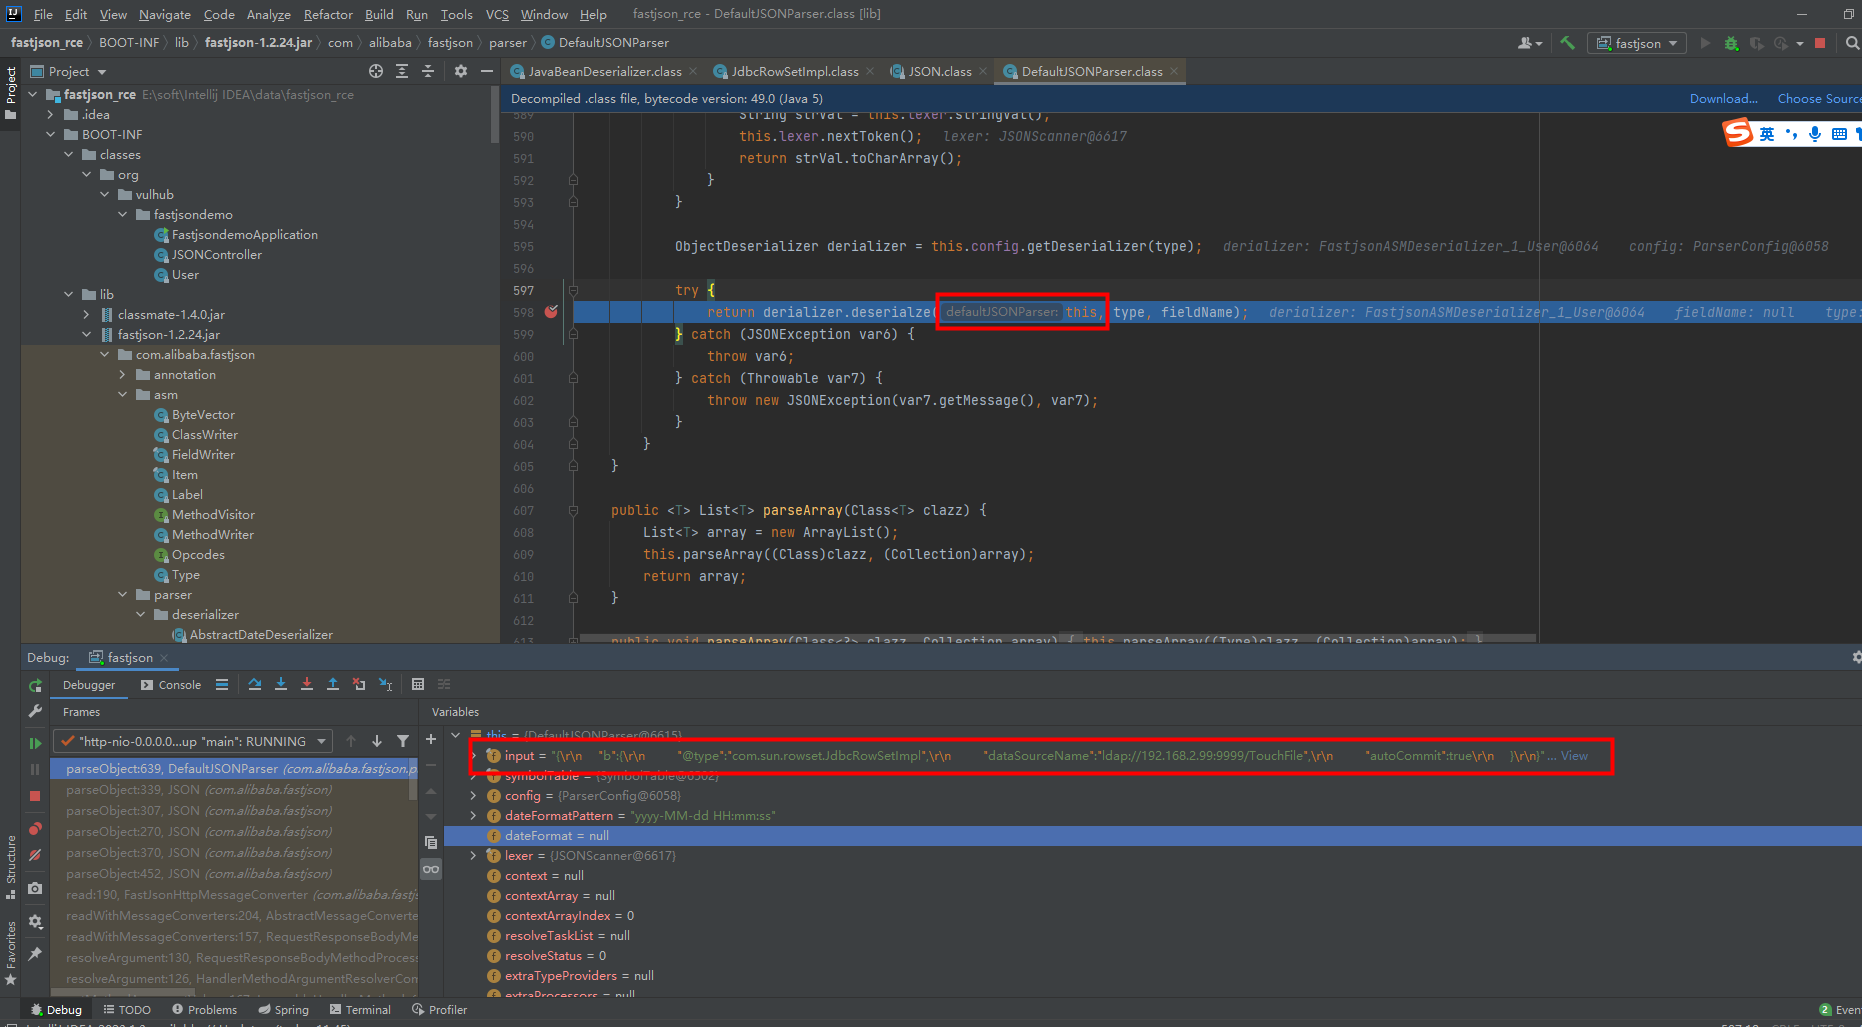The image size is (1862, 1027).
Task: Click the Build project hammer icon
Action: [x=1567, y=43]
